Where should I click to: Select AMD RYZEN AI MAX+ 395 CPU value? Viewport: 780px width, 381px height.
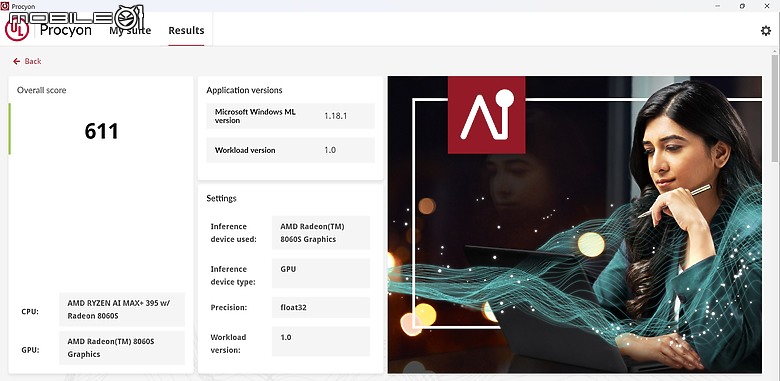(x=122, y=309)
